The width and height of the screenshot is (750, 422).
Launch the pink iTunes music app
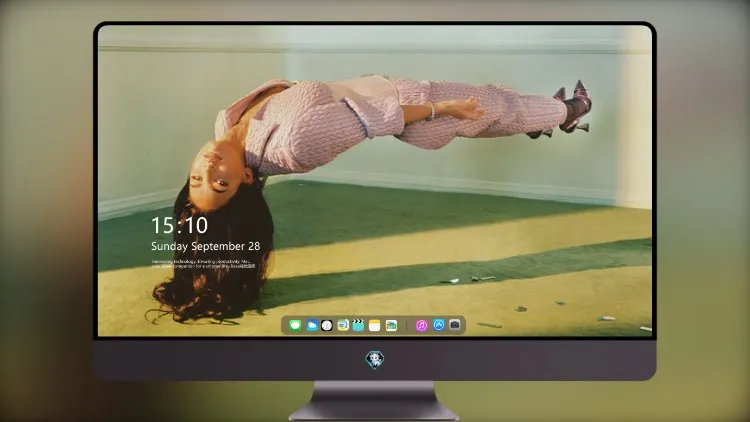[421, 325]
